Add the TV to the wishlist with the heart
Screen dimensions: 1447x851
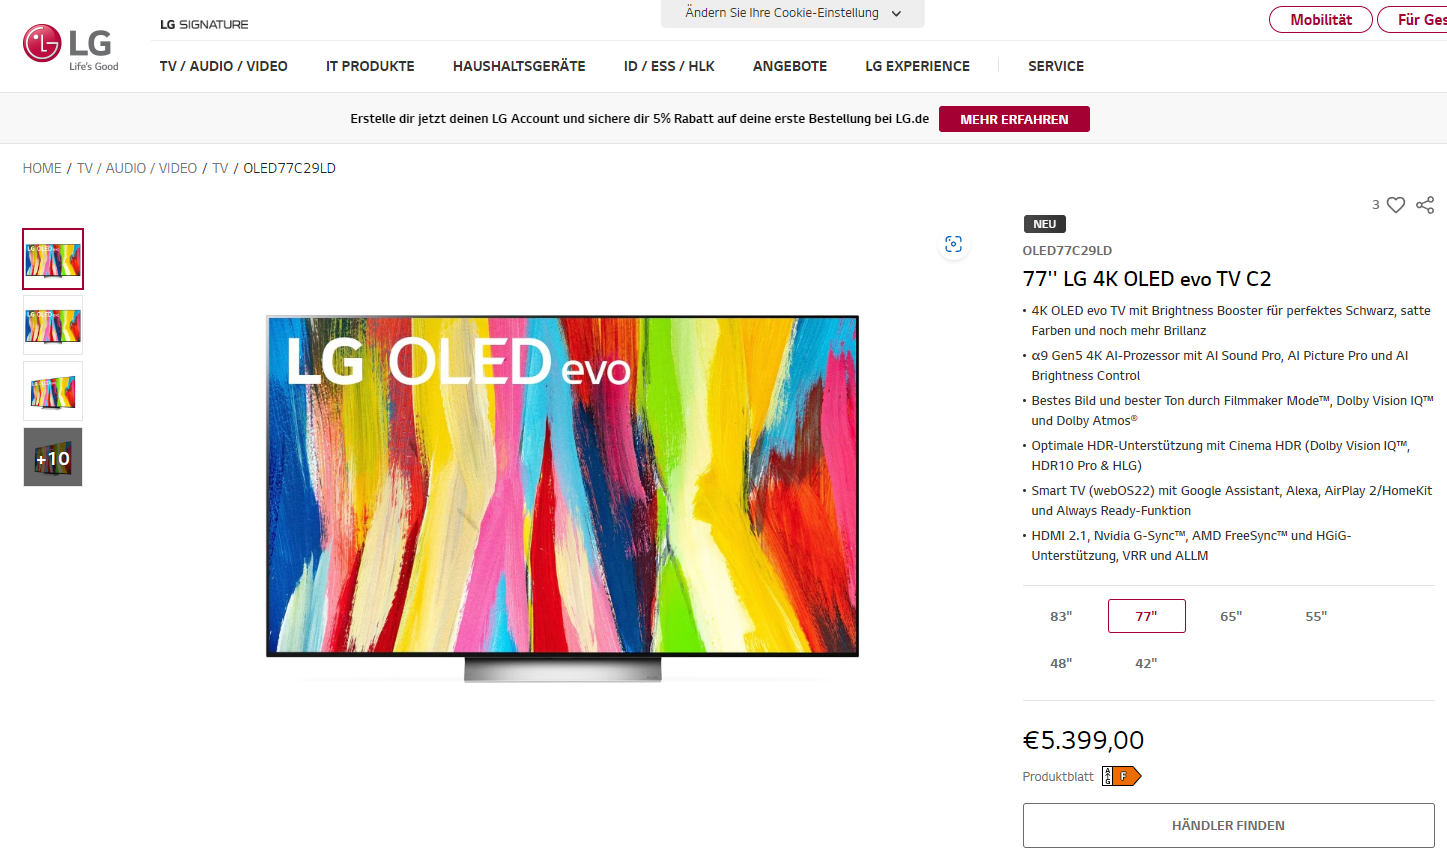(1396, 205)
